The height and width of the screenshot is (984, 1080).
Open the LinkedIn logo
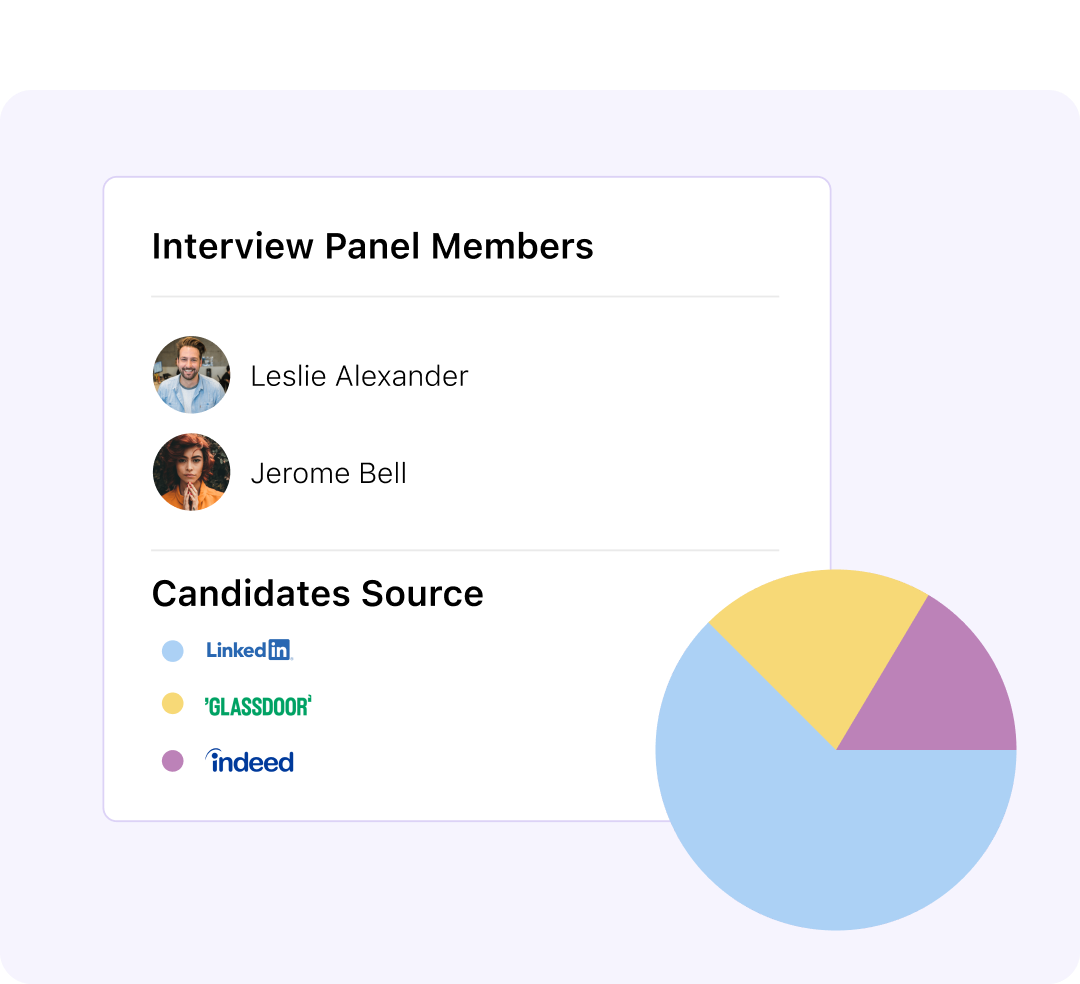coord(248,650)
